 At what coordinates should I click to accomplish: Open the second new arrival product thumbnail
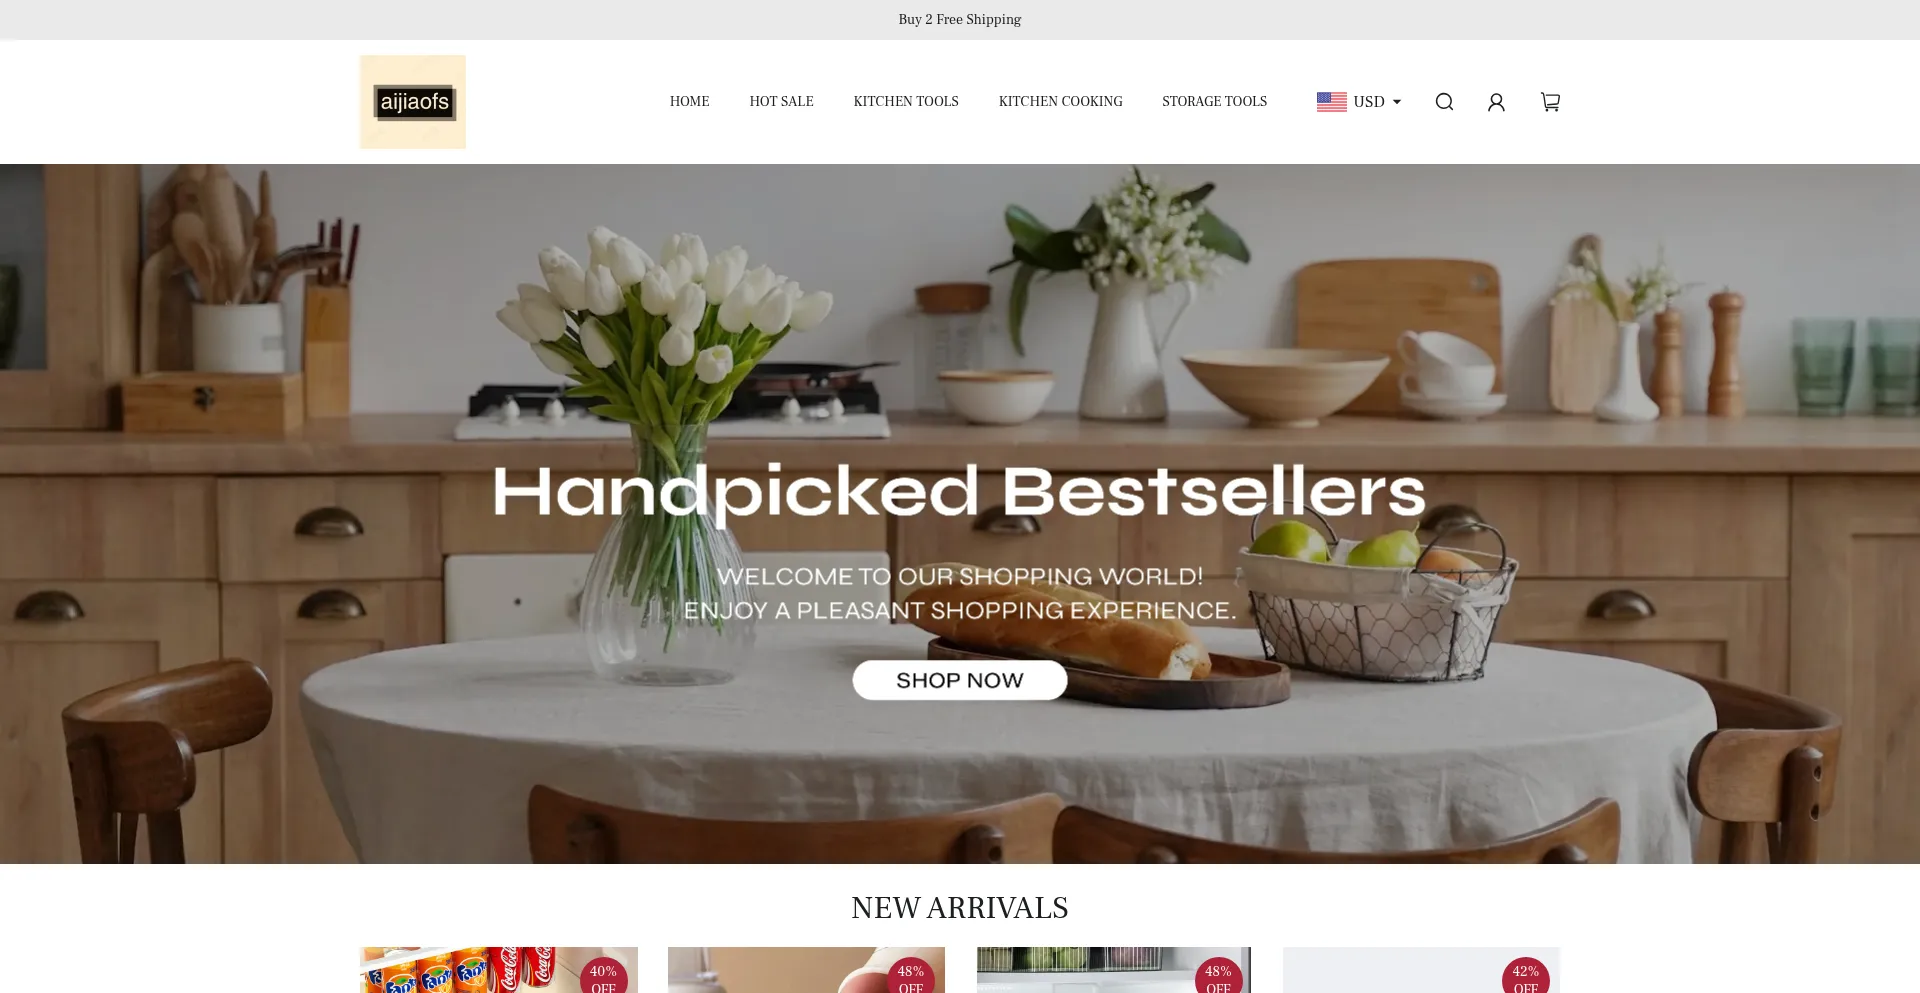point(806,970)
